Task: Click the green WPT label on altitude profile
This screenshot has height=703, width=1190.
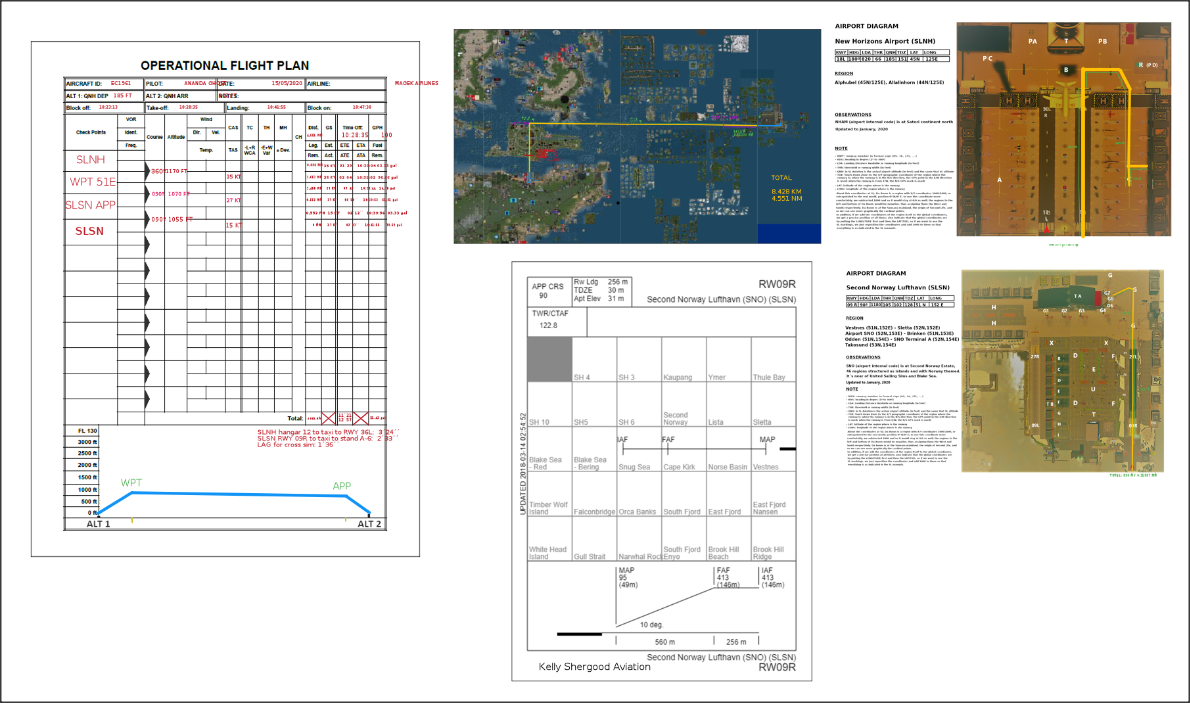Action: tap(131, 483)
